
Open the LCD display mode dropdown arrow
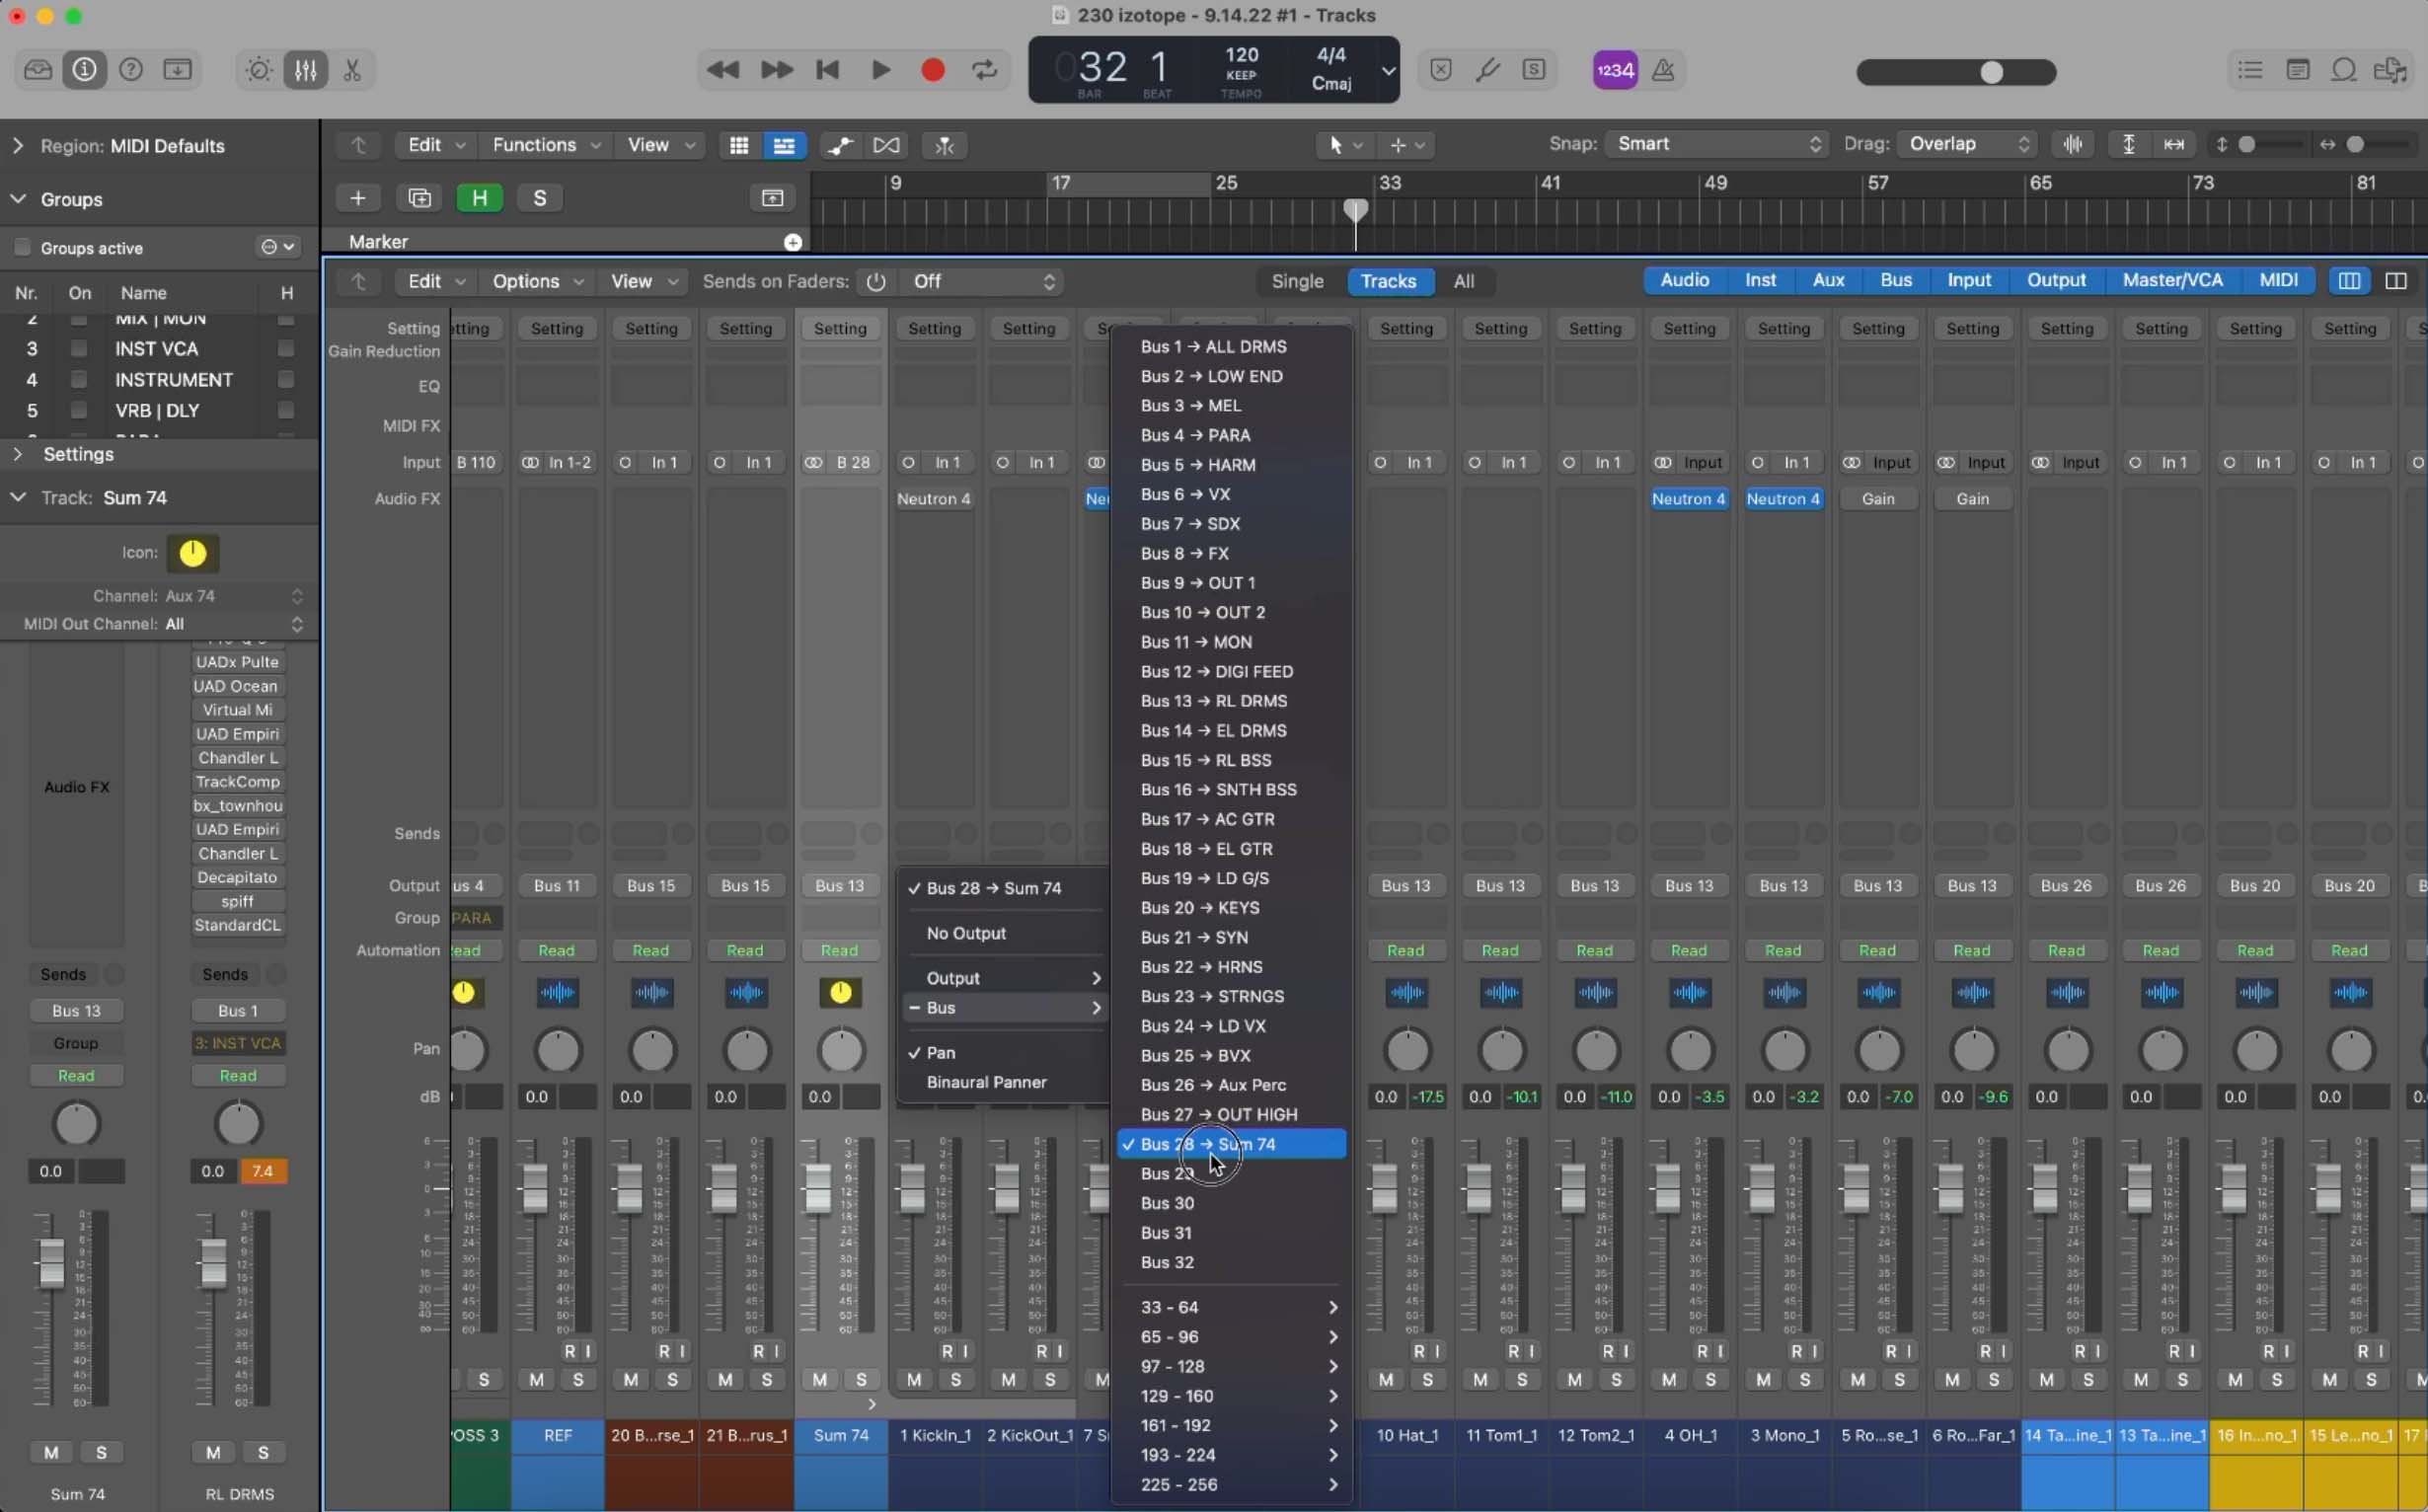tap(1389, 71)
